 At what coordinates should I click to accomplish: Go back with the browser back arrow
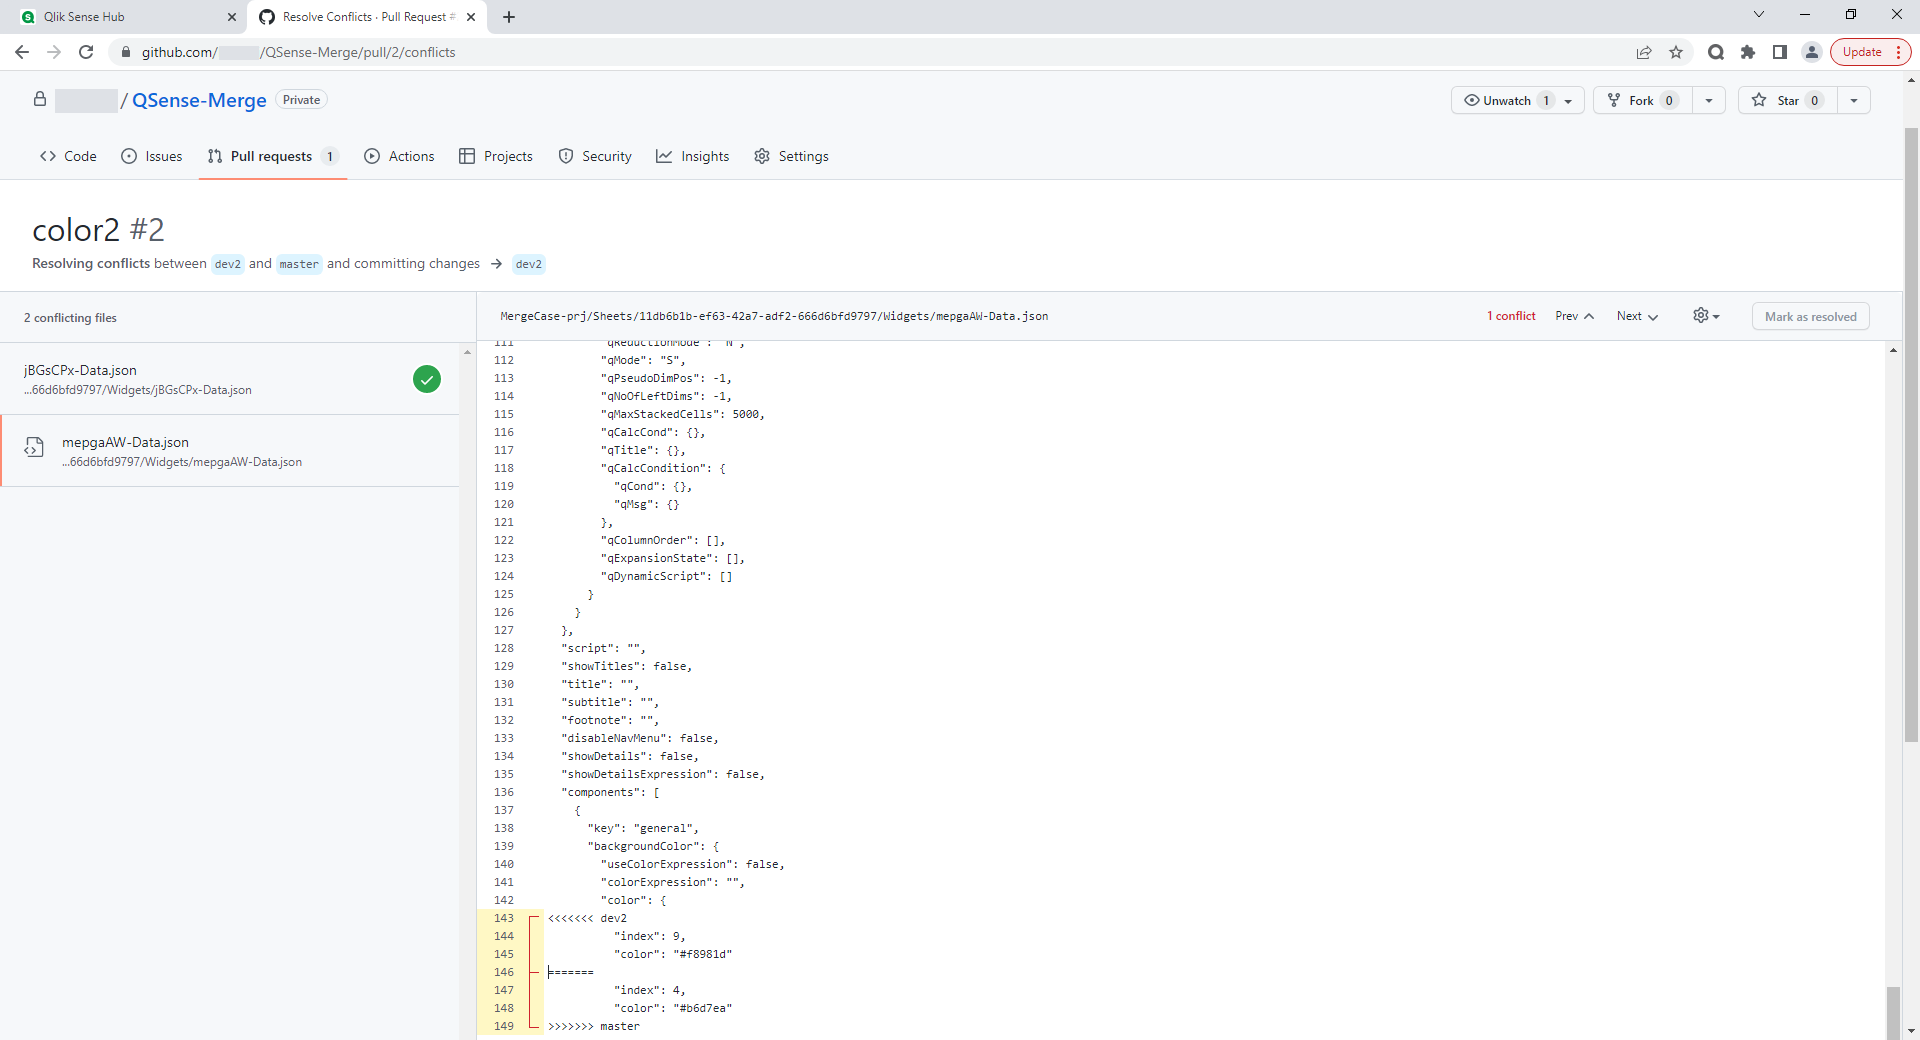pyautogui.click(x=22, y=52)
